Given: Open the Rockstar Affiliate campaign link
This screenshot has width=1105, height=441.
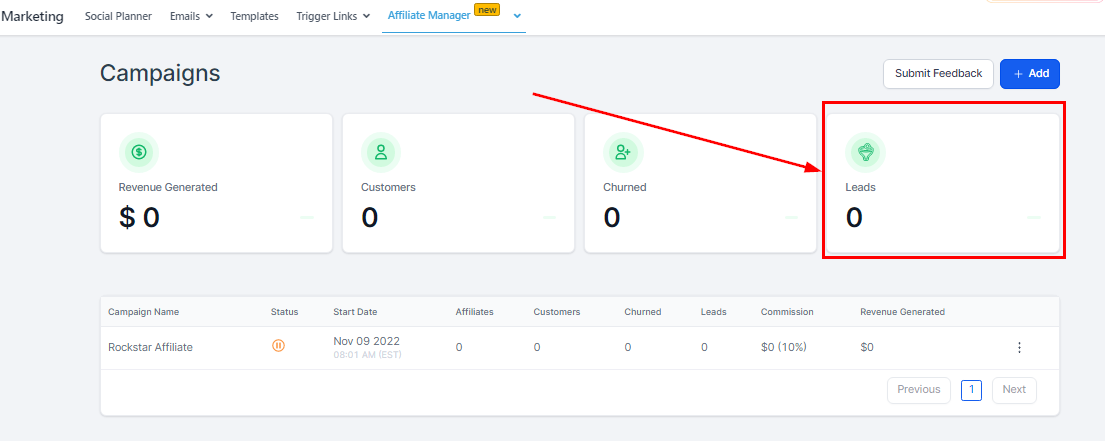Looking at the screenshot, I should (150, 347).
